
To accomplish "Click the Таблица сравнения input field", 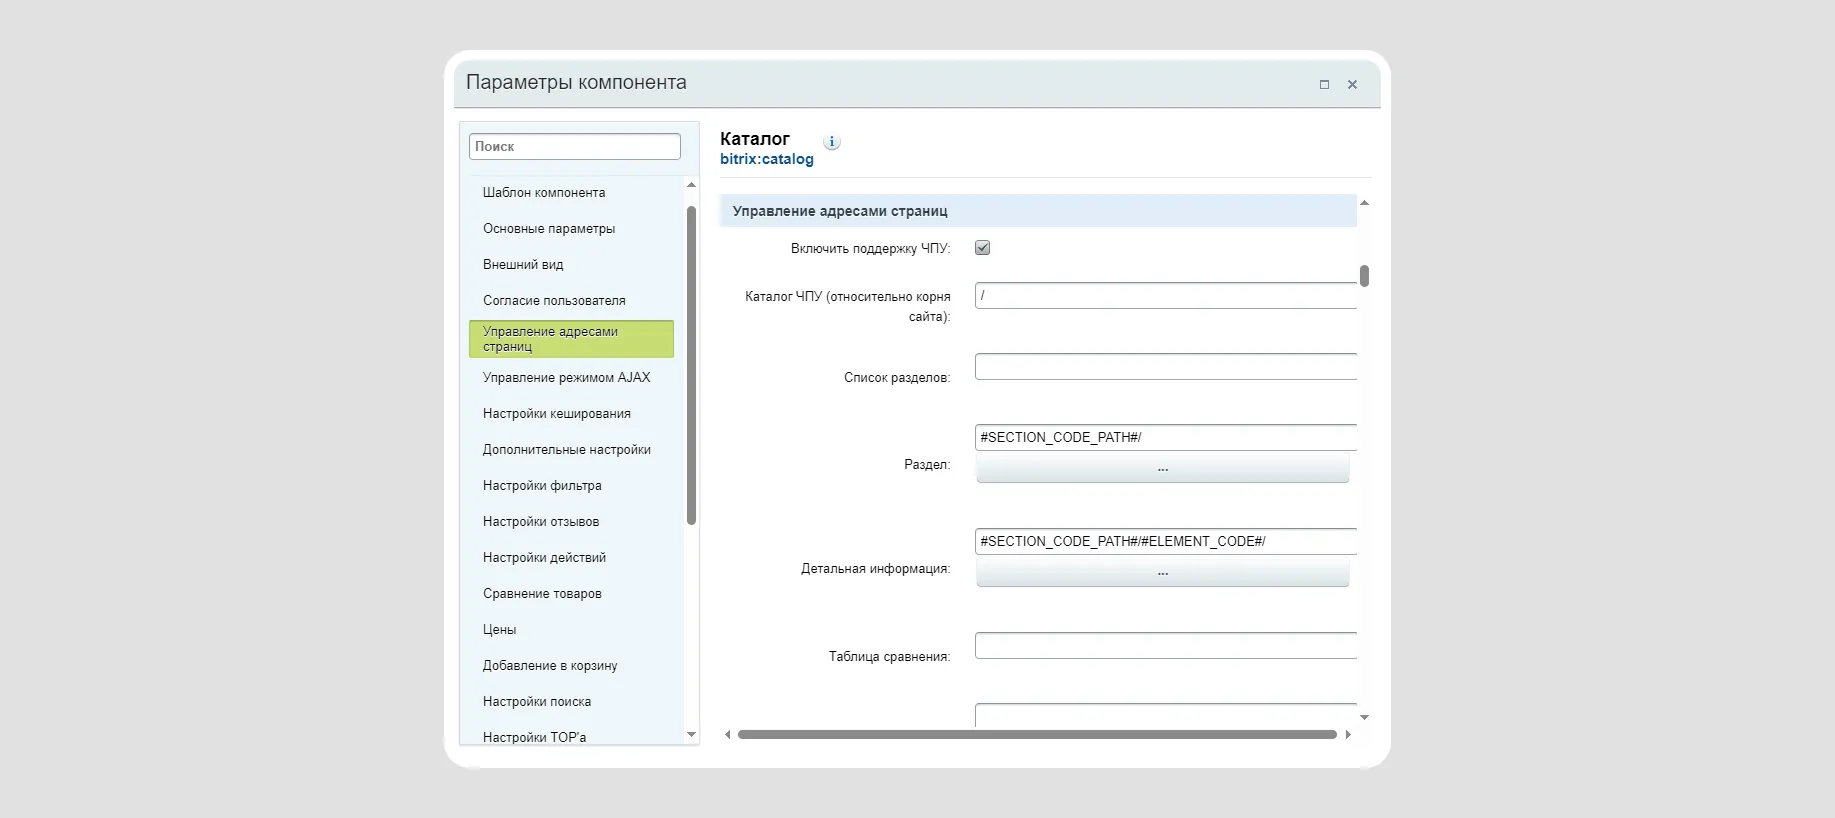I will pyautogui.click(x=1166, y=645).
